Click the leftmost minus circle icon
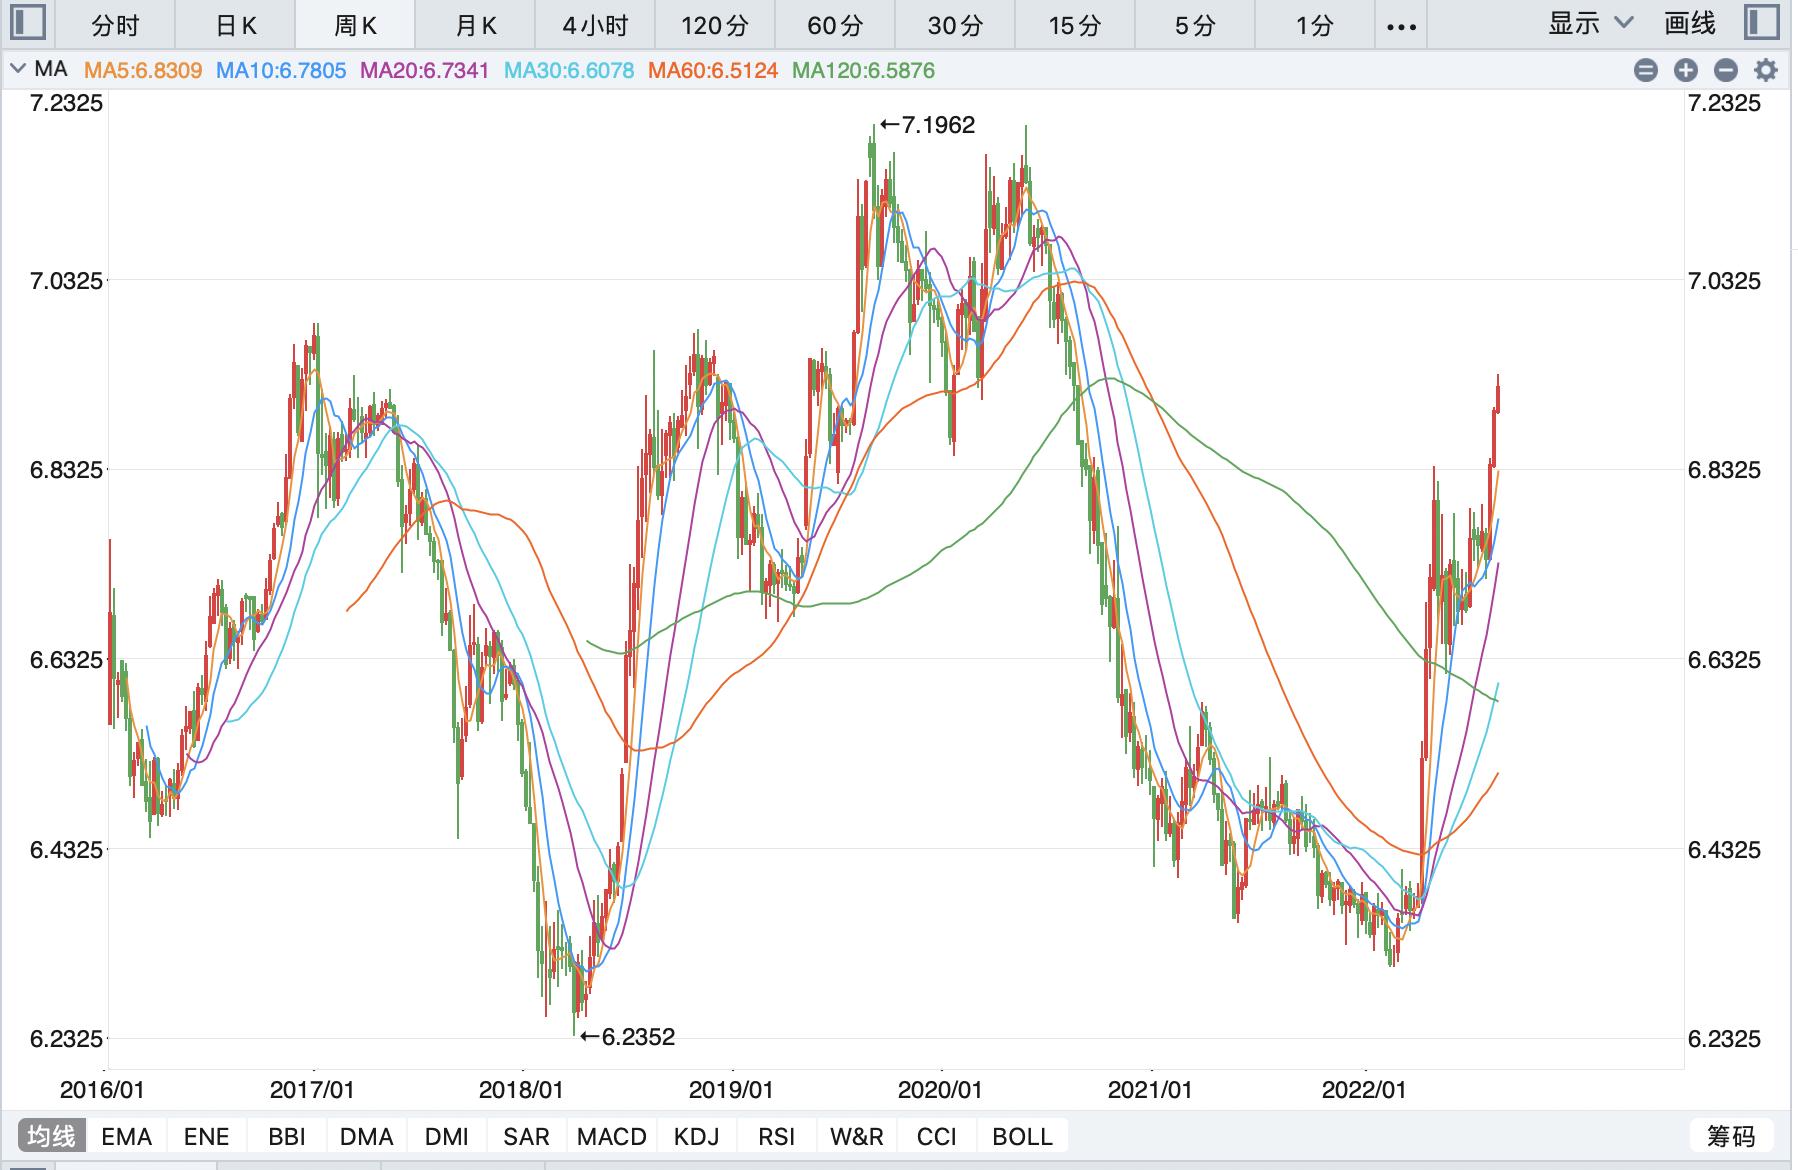This screenshot has height=1170, width=1798. 1646,70
